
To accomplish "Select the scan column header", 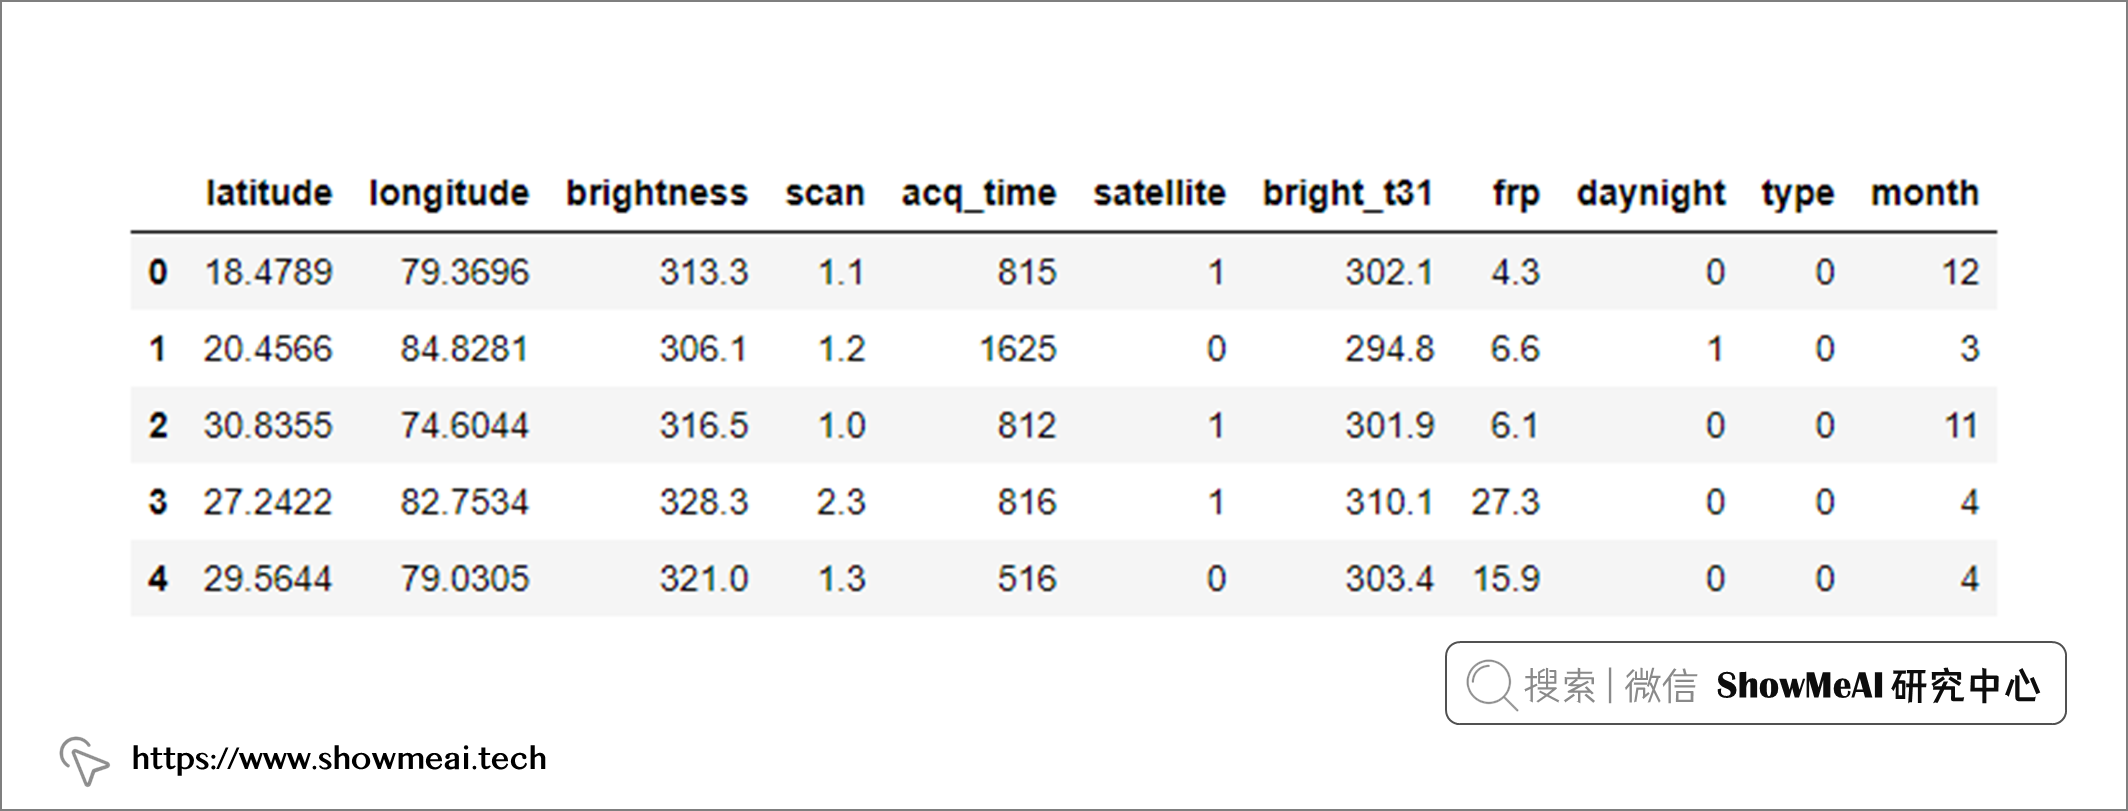I will click(x=825, y=194).
